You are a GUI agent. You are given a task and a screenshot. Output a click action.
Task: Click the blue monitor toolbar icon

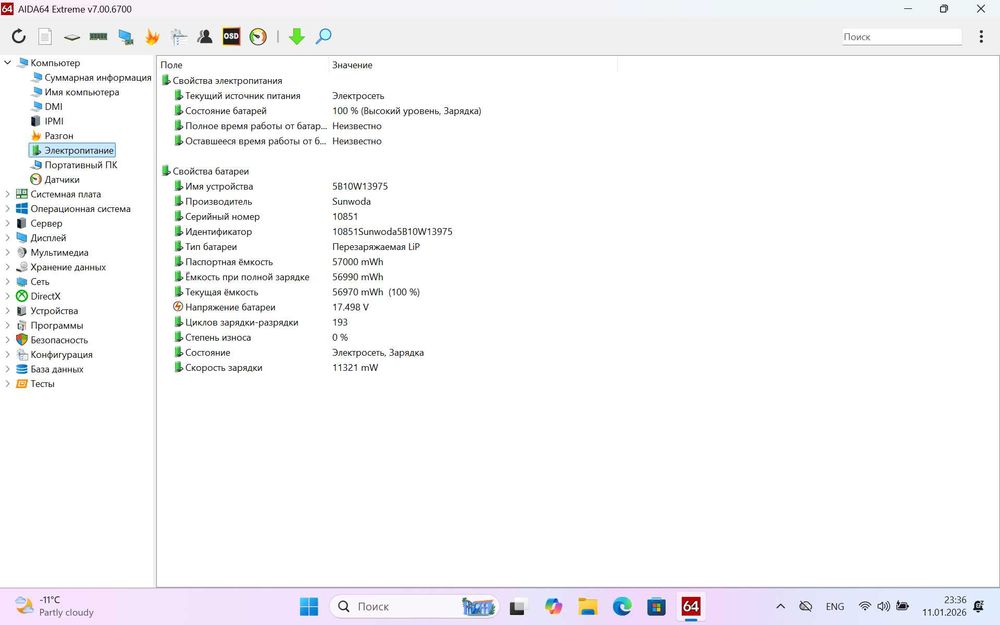coord(126,37)
